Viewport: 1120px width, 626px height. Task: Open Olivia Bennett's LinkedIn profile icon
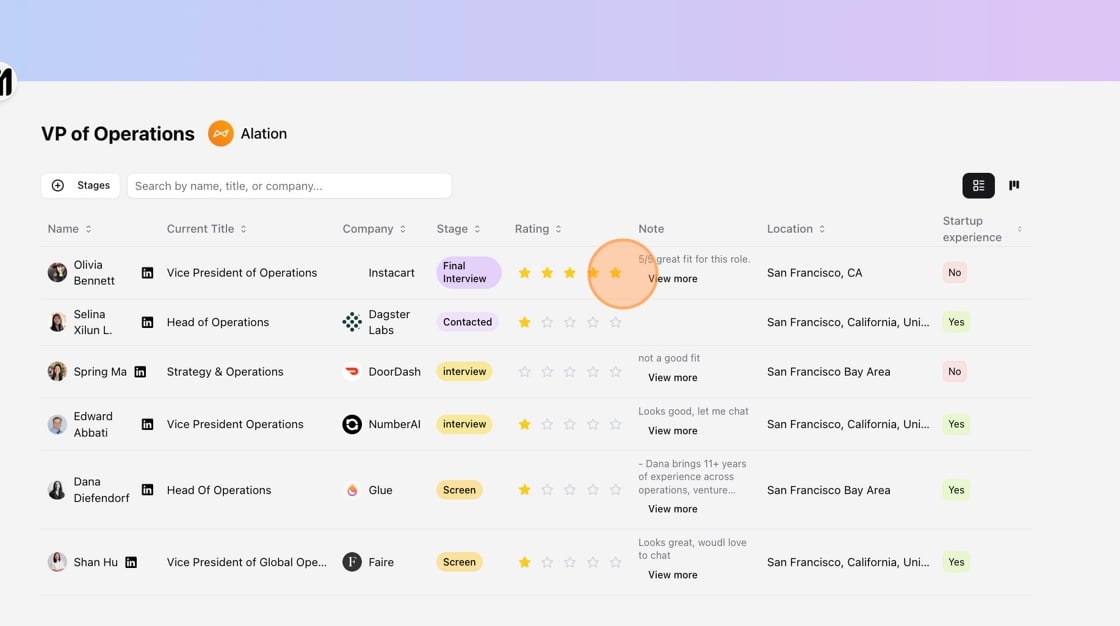click(147, 273)
